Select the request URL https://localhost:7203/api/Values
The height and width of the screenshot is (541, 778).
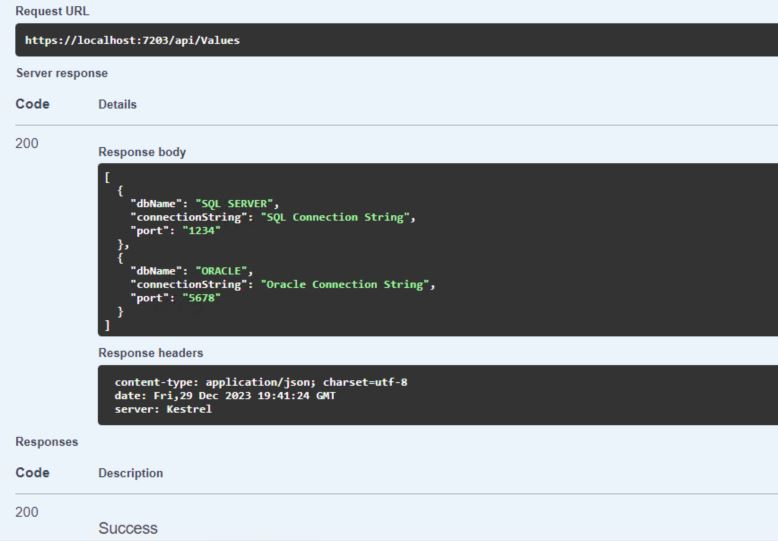click(x=132, y=40)
